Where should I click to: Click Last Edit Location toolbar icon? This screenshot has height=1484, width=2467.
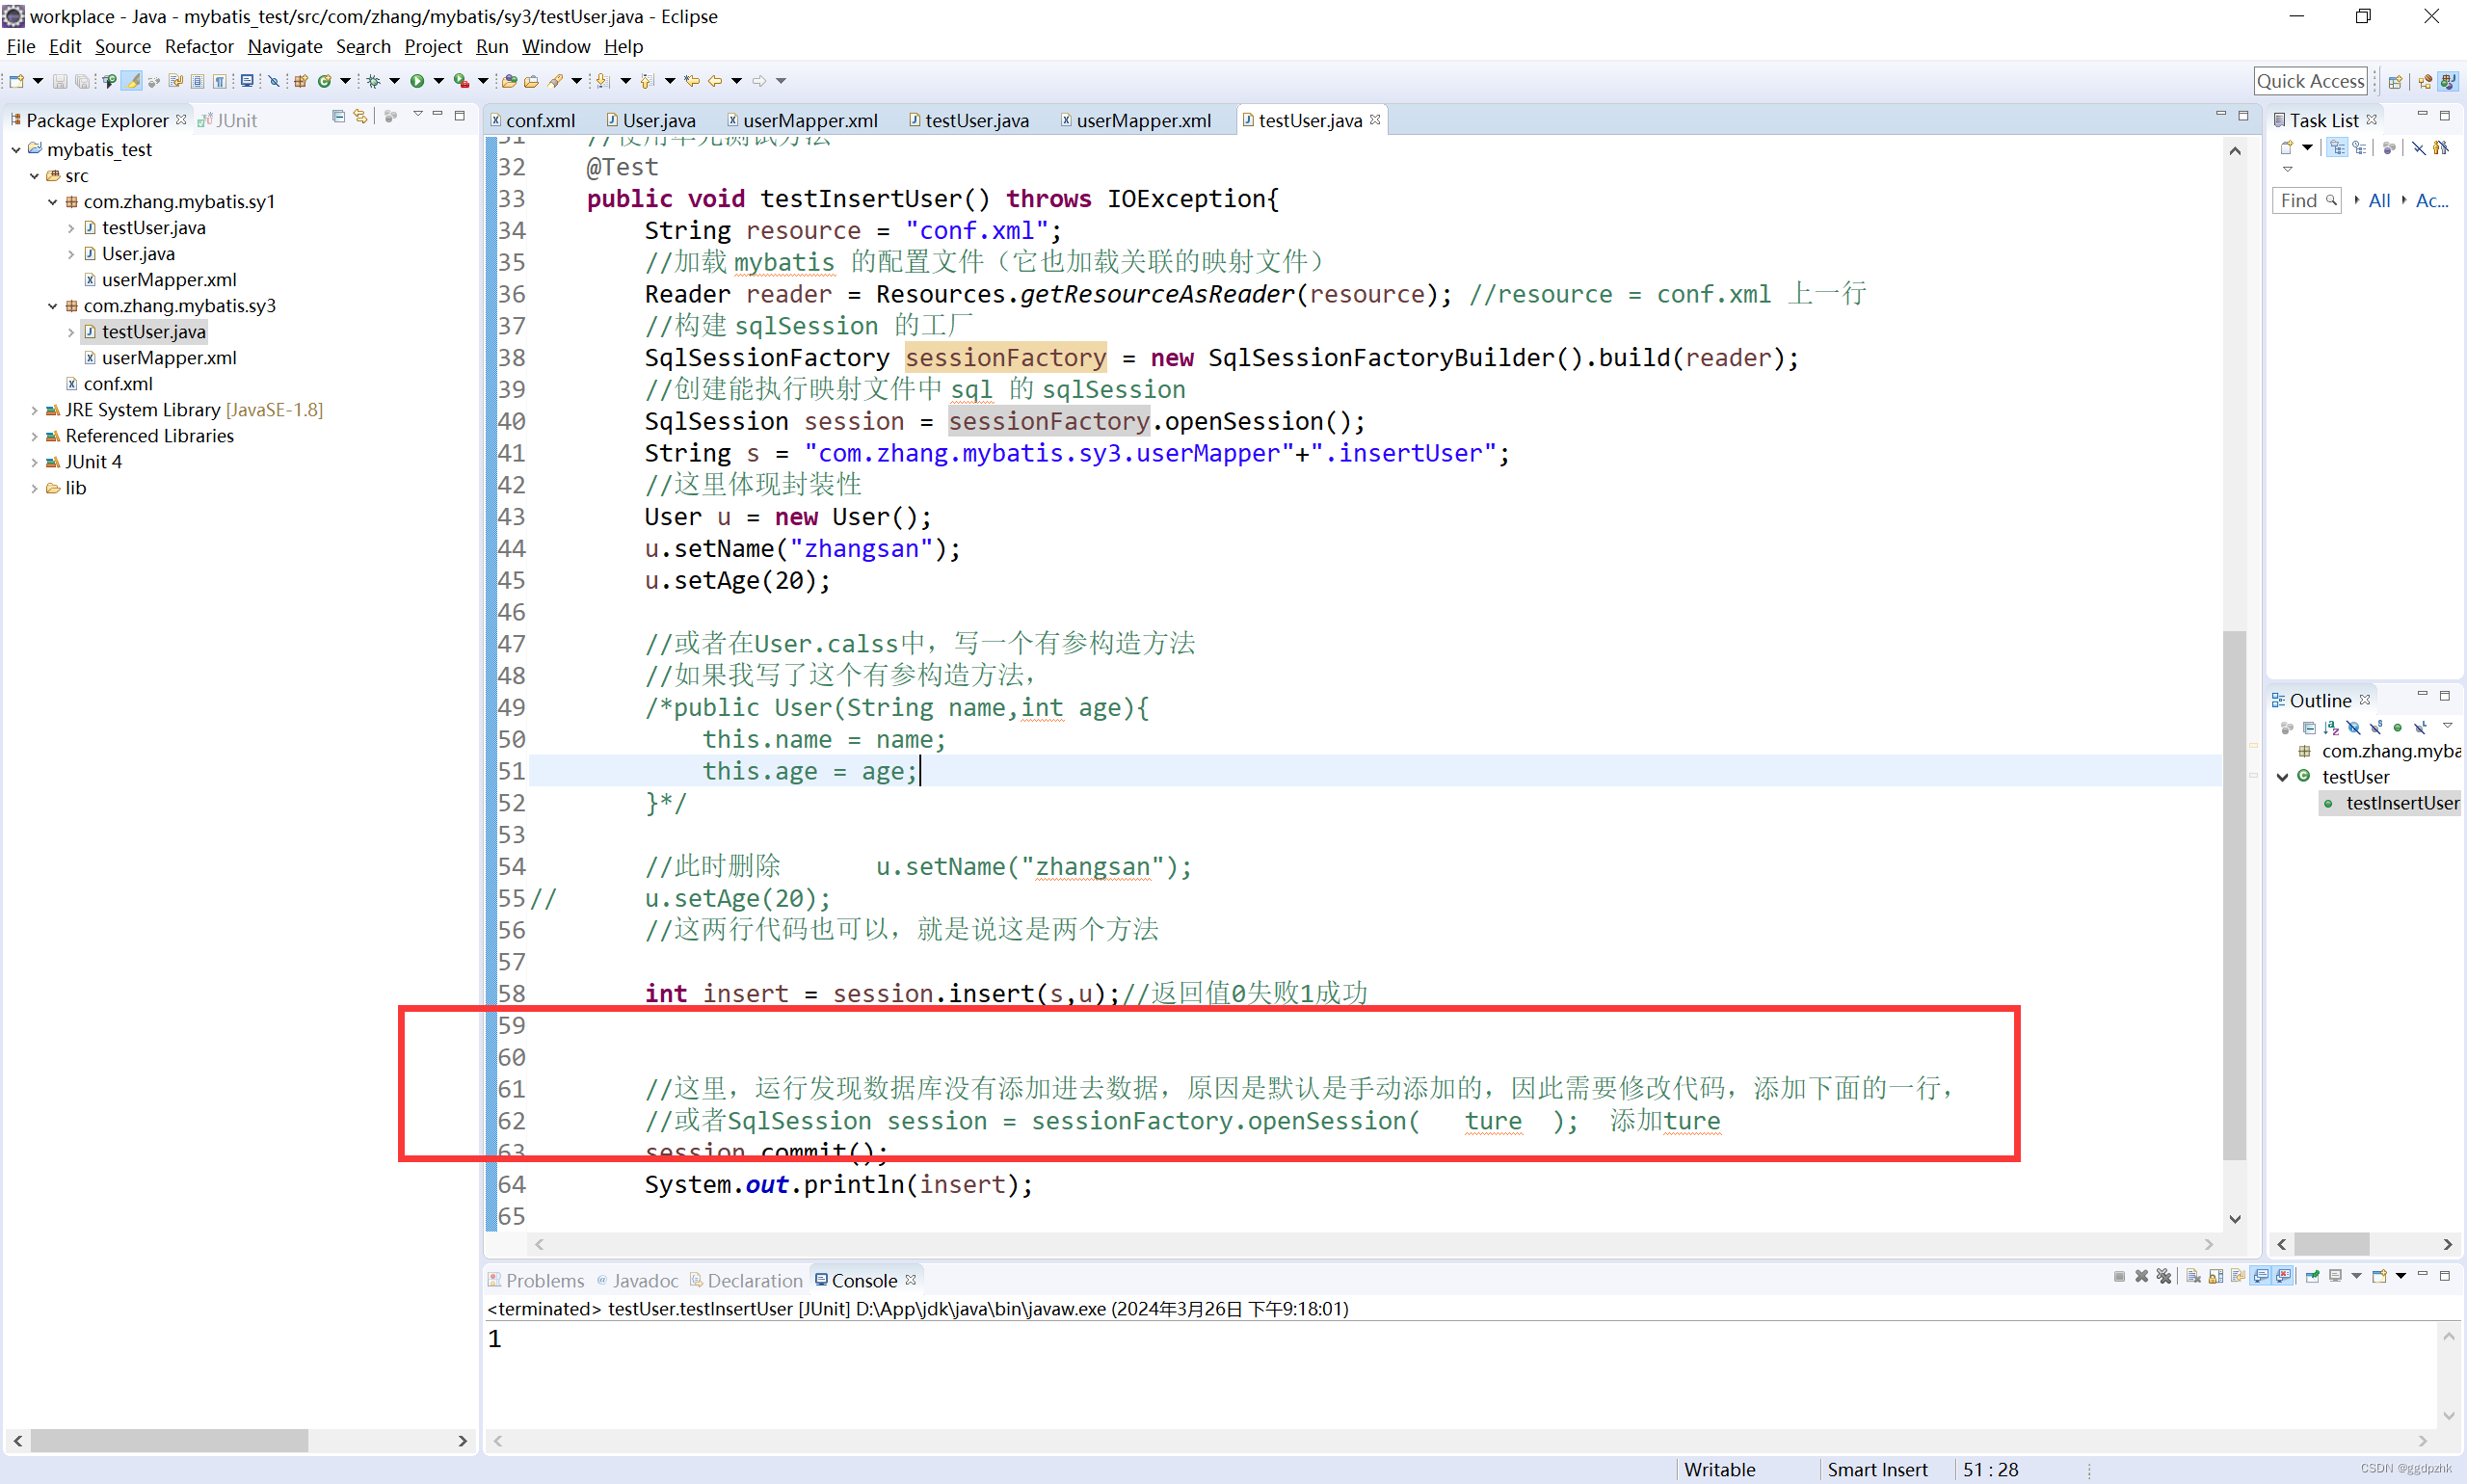(x=691, y=81)
